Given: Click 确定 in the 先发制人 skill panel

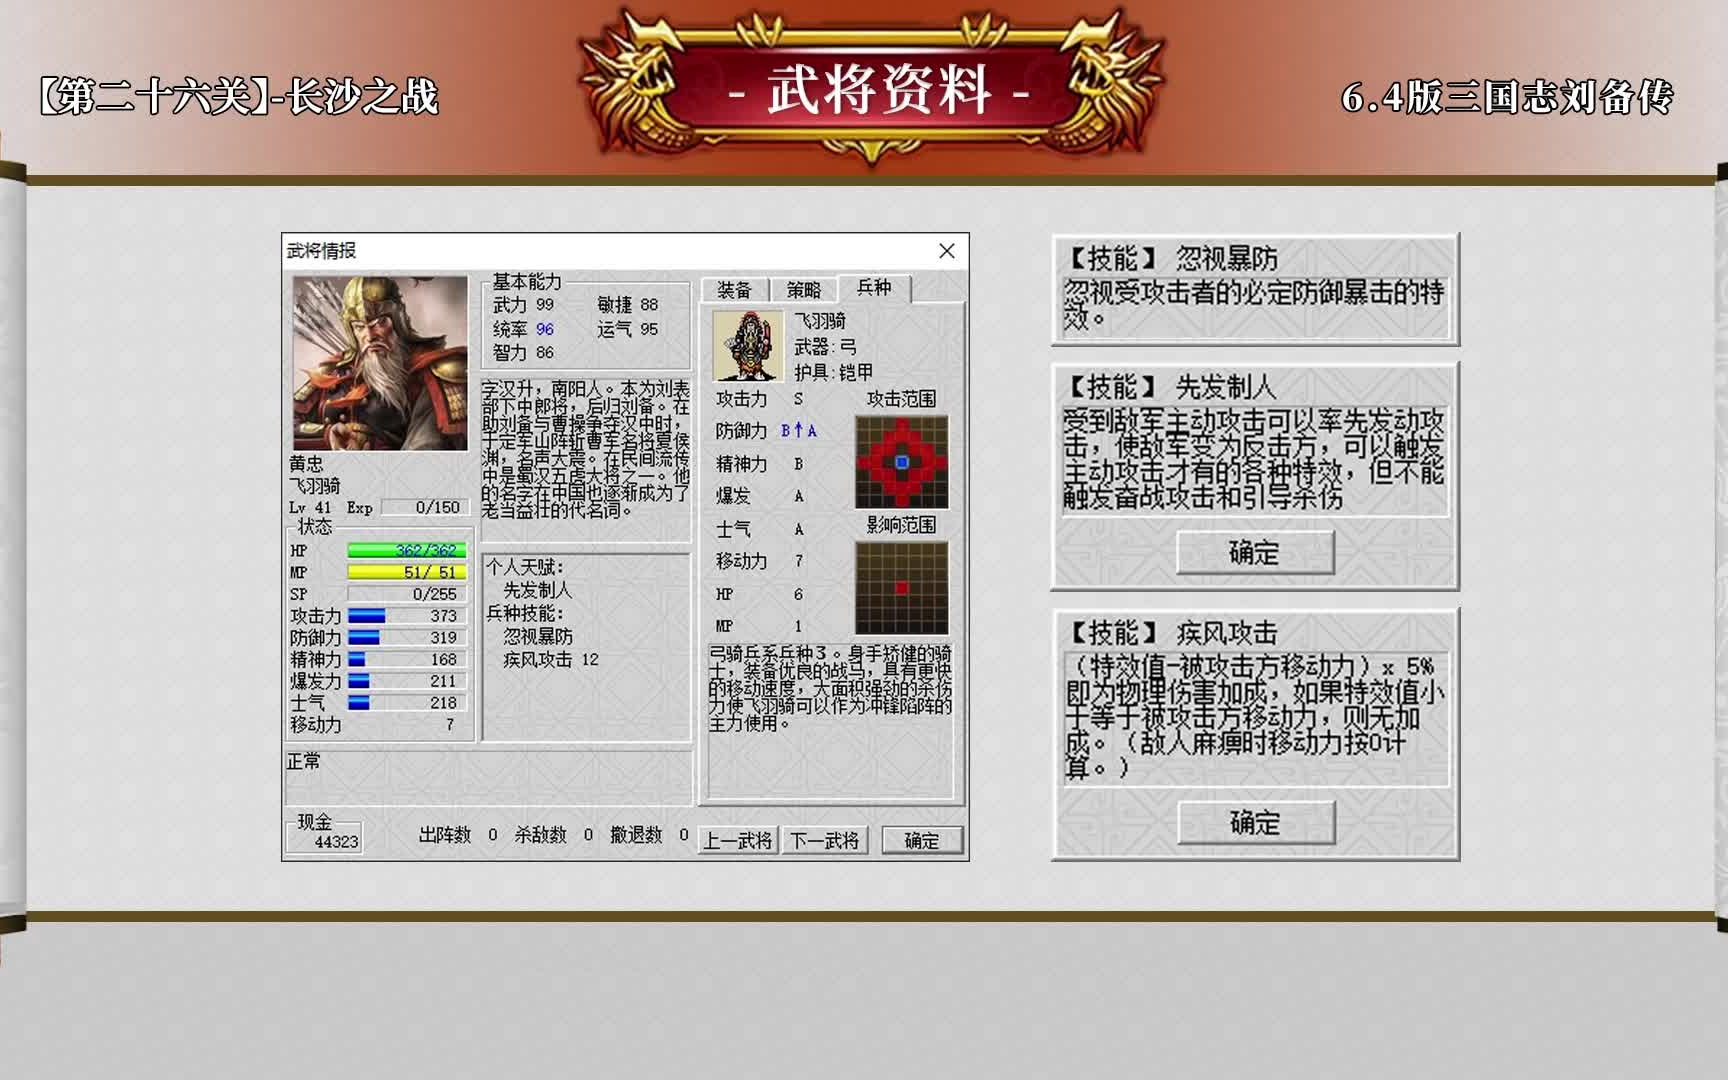Looking at the screenshot, I should tap(1254, 552).
